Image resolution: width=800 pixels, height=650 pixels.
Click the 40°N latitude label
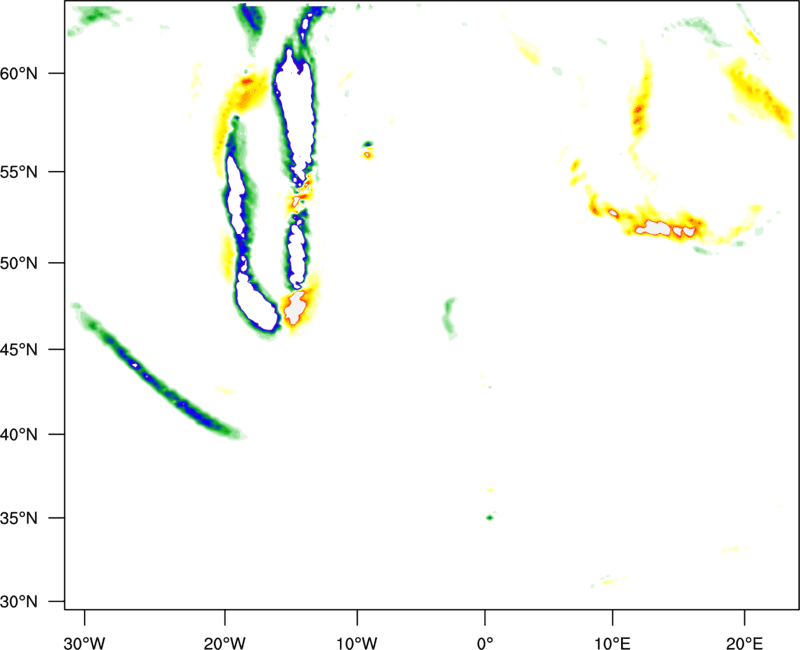pyautogui.click(x=19, y=435)
